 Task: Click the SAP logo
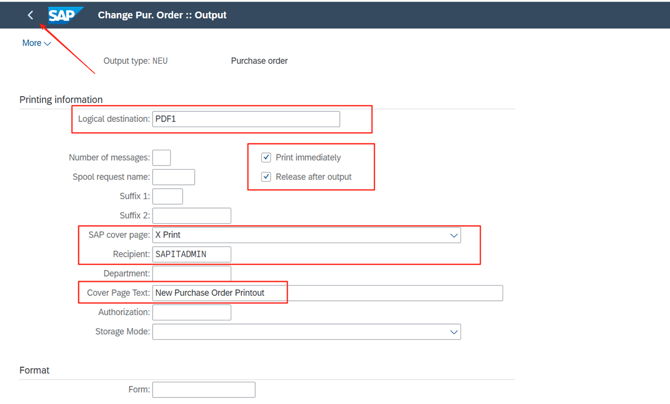[66, 15]
